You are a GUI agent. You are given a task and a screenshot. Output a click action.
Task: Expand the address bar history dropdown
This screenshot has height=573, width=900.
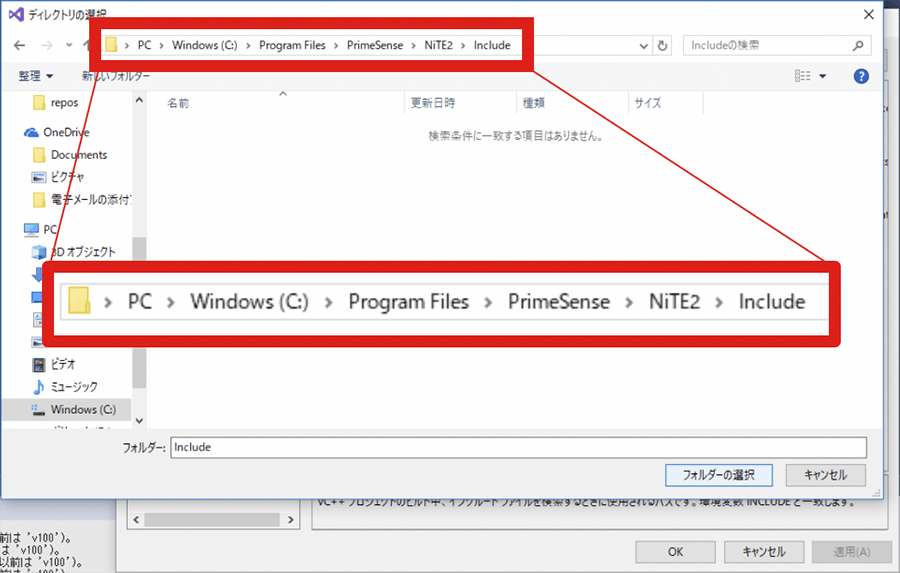(643, 46)
